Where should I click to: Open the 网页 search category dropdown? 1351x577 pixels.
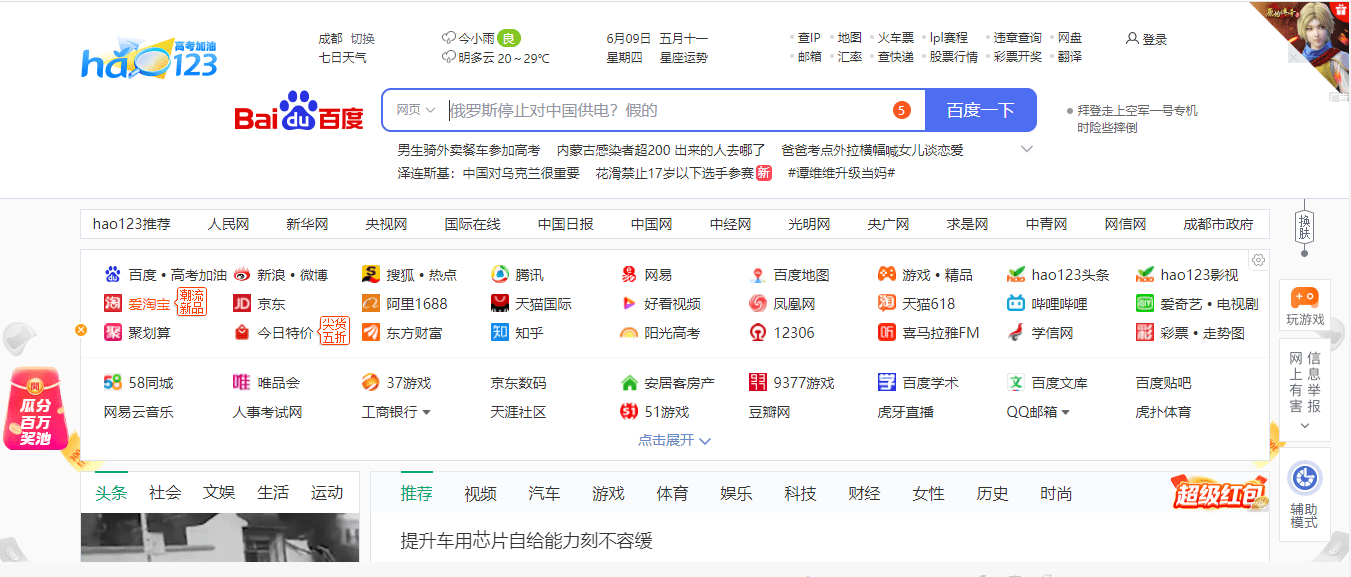pos(414,109)
